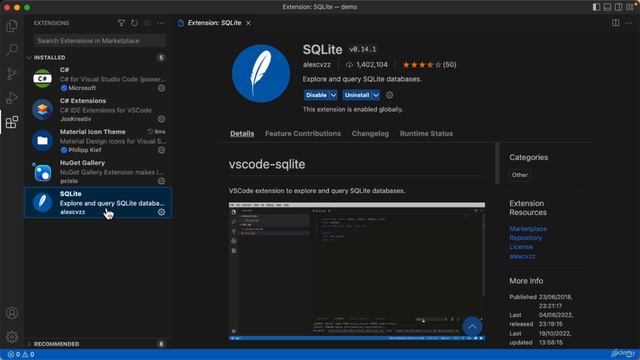Refresh the extensions list
This screenshot has width=640, height=360.
click(x=134, y=23)
